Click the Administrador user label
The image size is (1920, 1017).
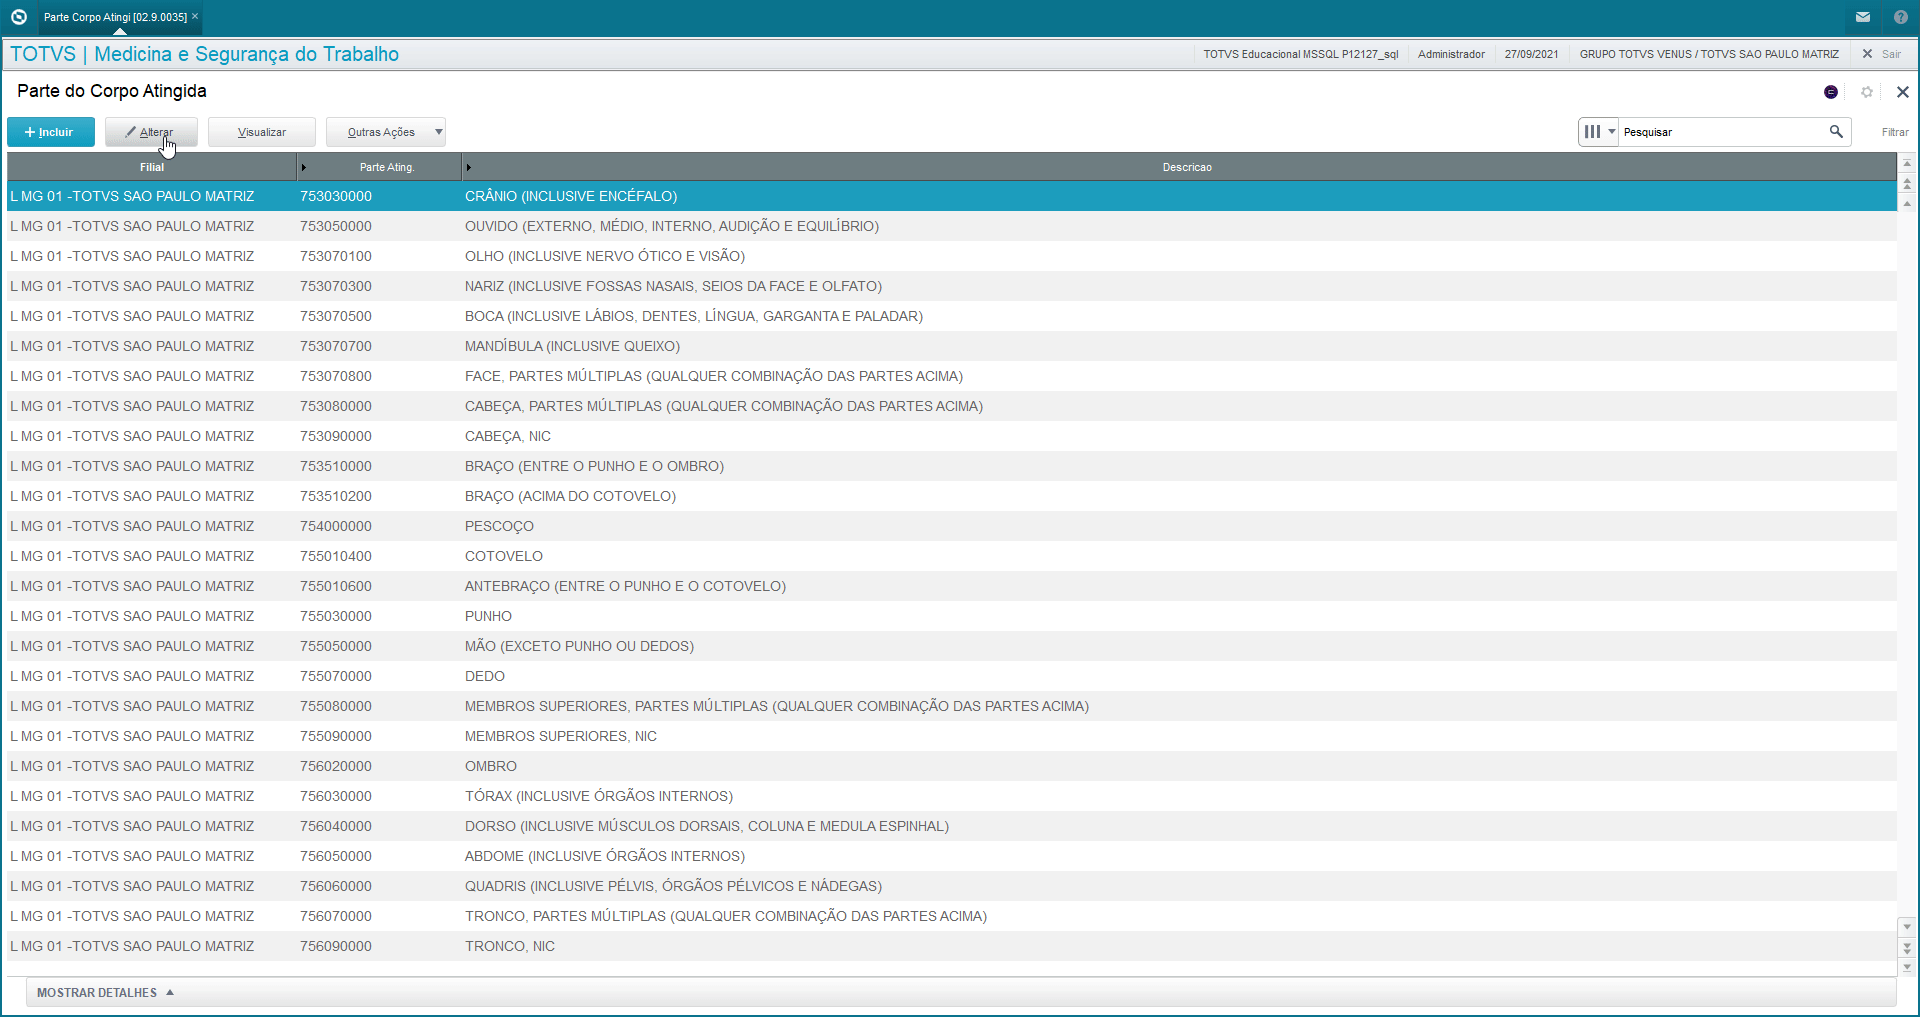[x=1451, y=54]
